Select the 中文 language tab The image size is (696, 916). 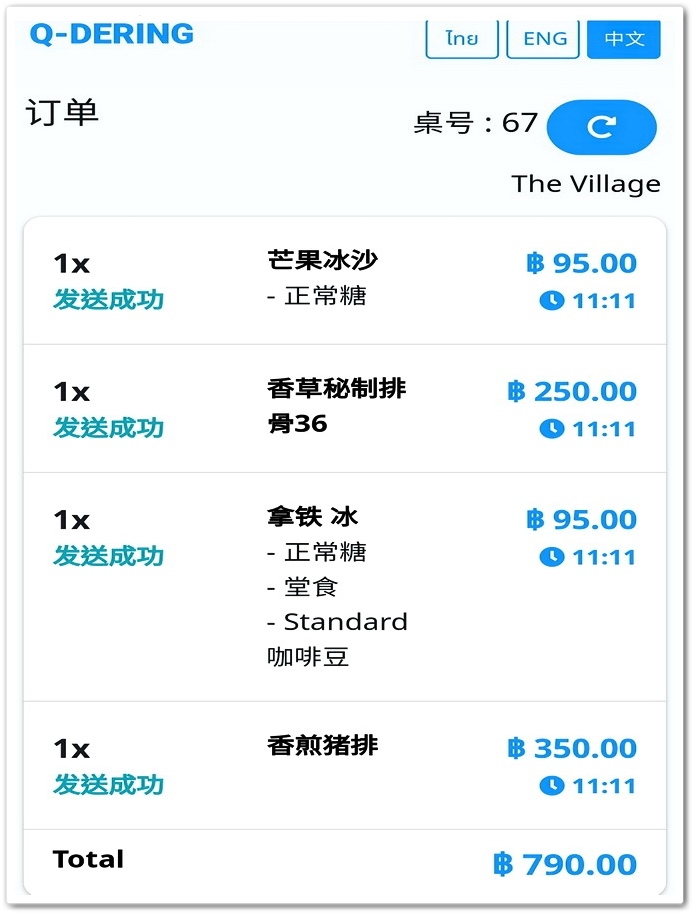624,39
